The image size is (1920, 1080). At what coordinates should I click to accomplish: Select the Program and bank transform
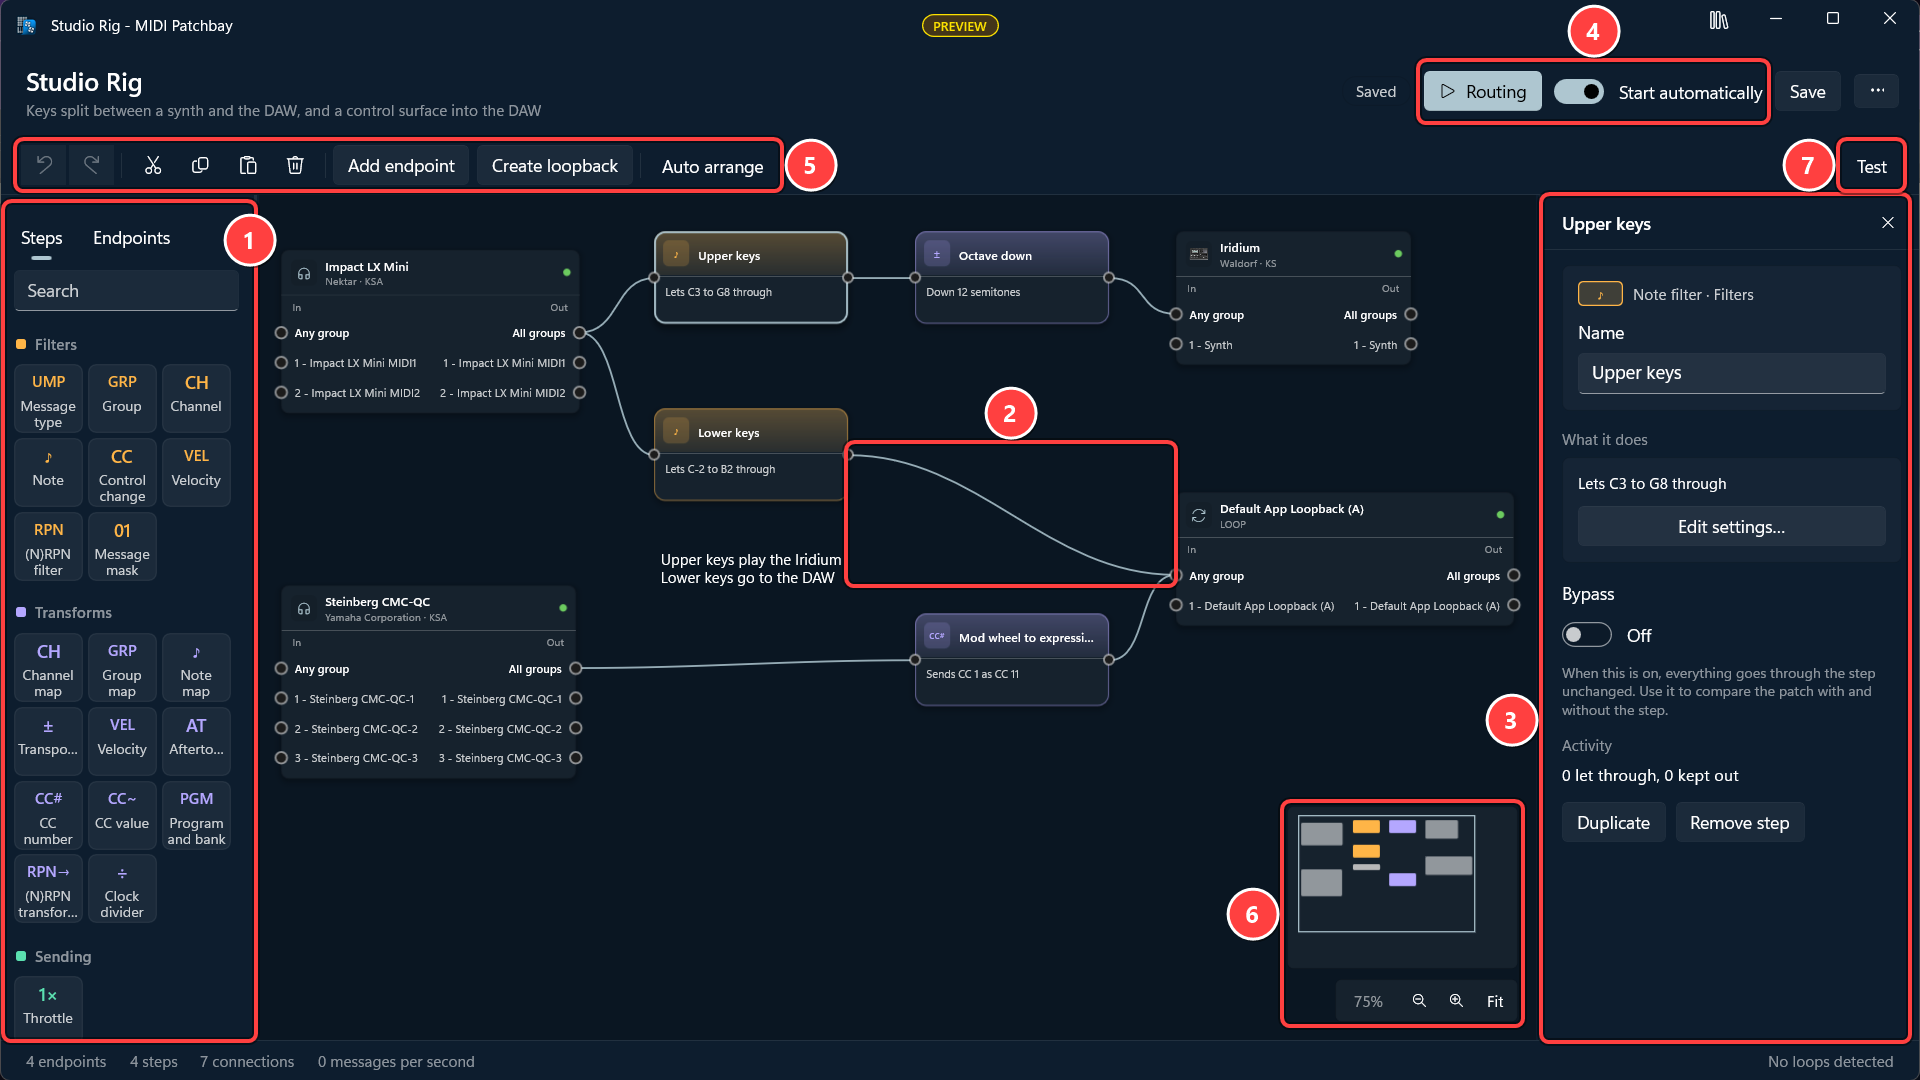click(x=196, y=816)
